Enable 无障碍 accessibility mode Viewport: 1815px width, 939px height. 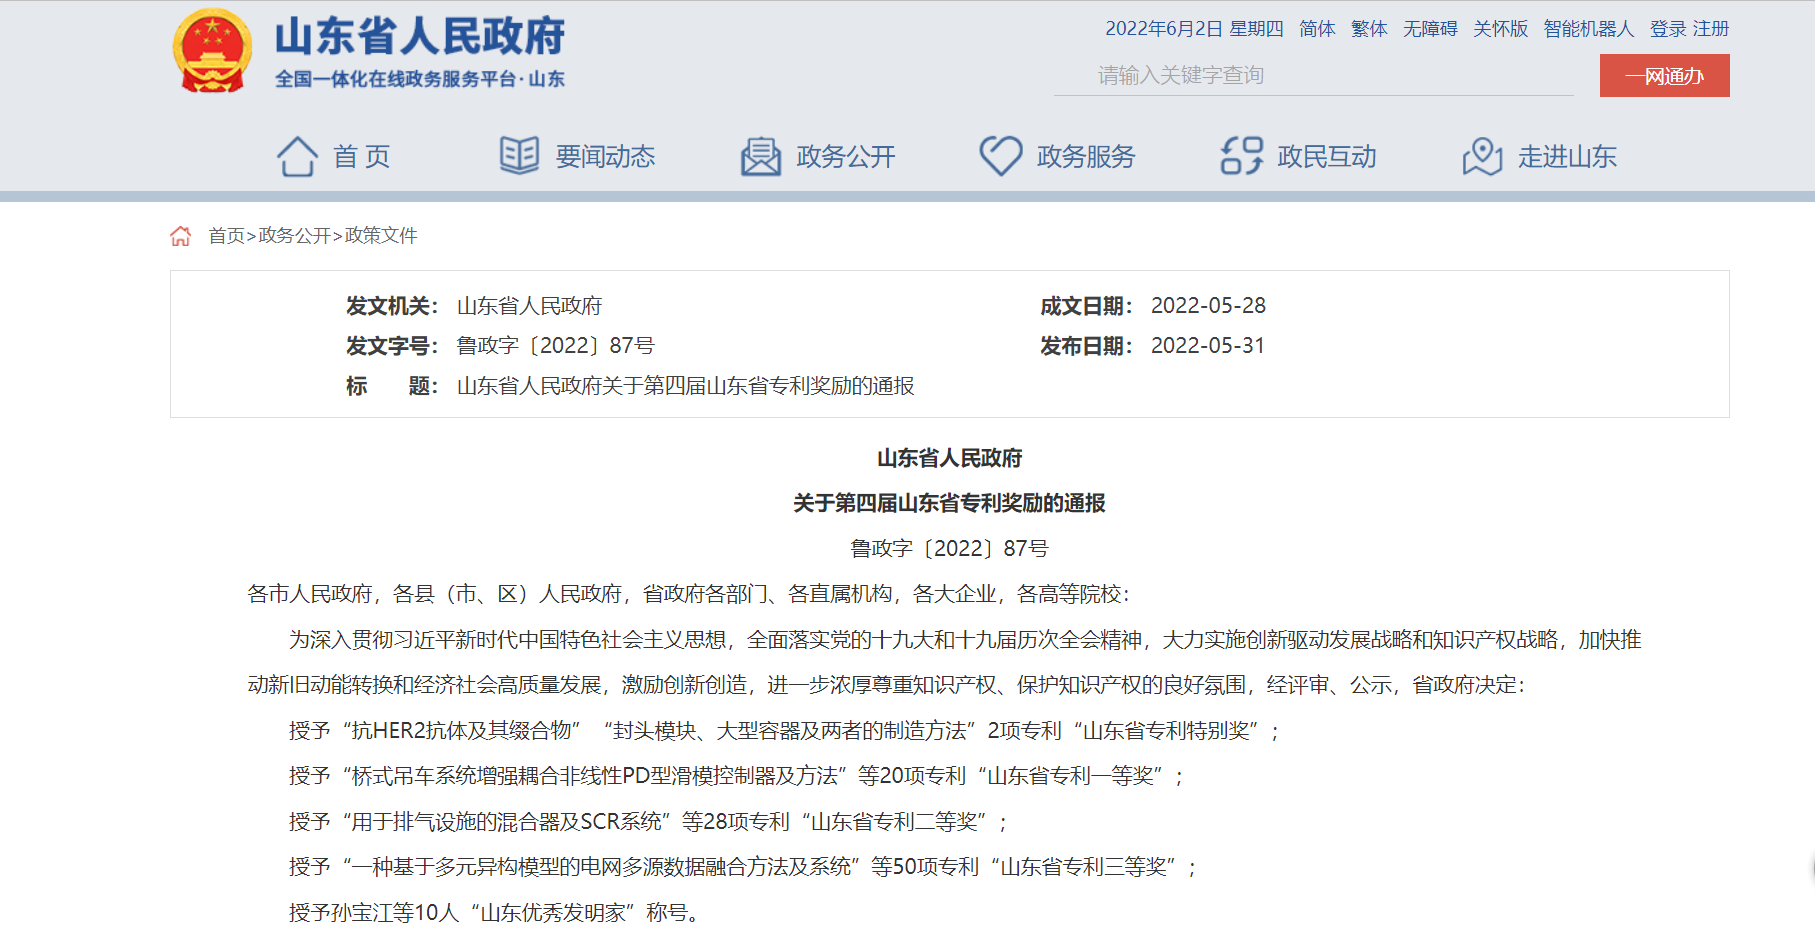click(1430, 29)
